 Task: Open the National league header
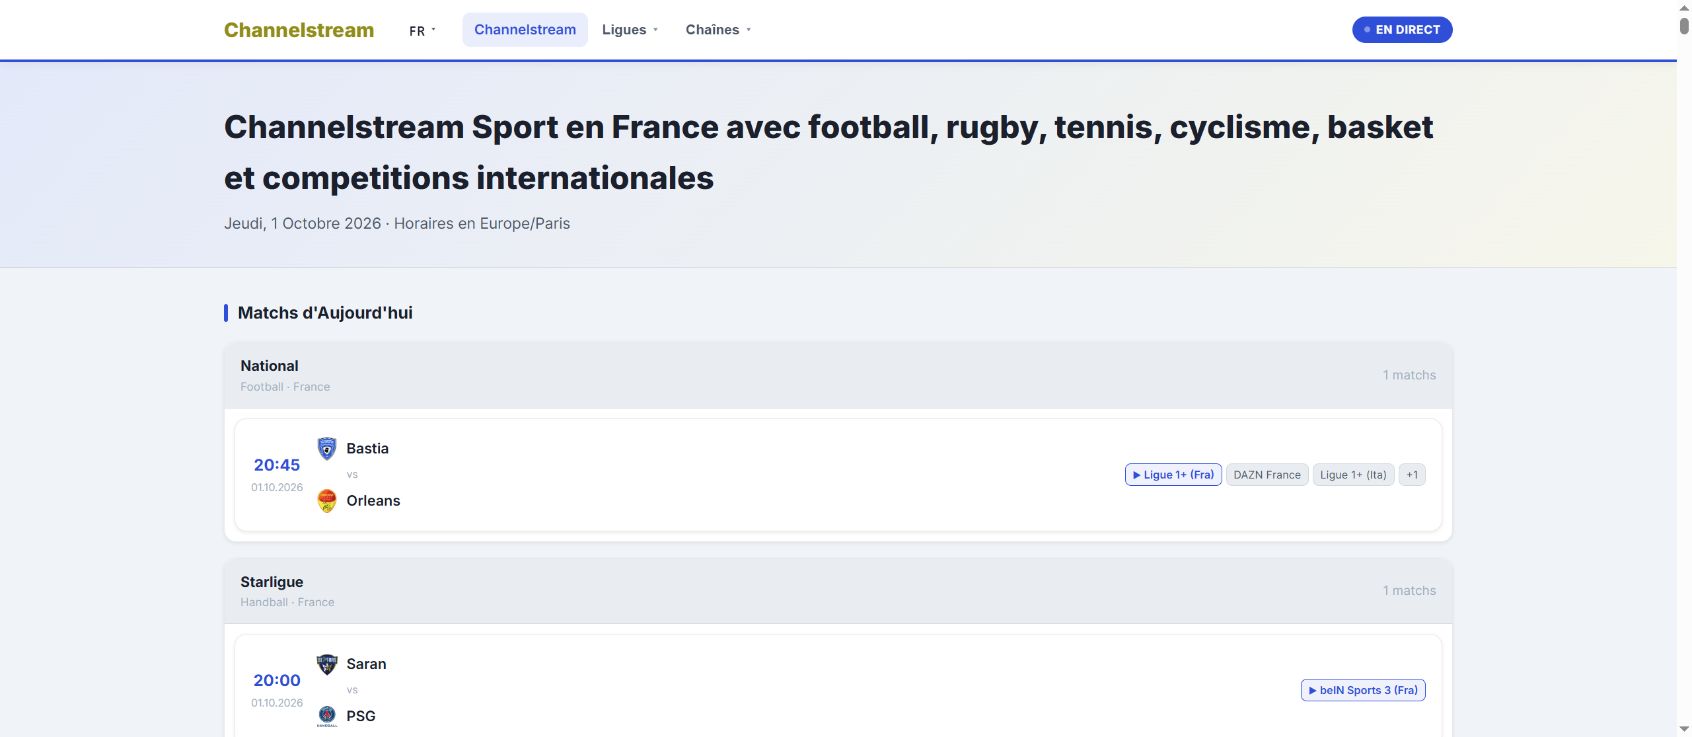click(x=838, y=375)
